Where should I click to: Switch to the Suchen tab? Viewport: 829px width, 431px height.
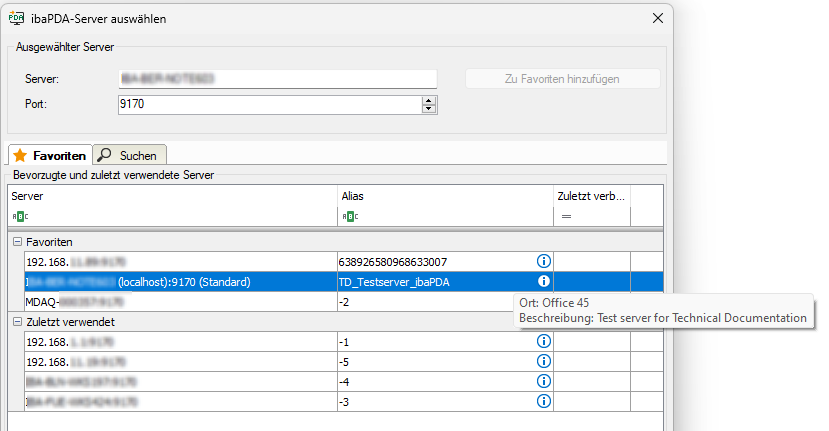(x=129, y=156)
